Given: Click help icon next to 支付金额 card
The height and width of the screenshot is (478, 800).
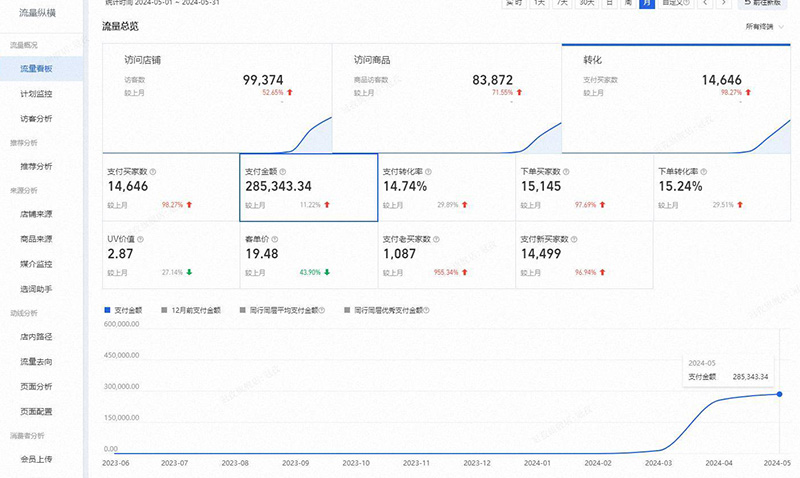Looking at the screenshot, I should click(283, 172).
